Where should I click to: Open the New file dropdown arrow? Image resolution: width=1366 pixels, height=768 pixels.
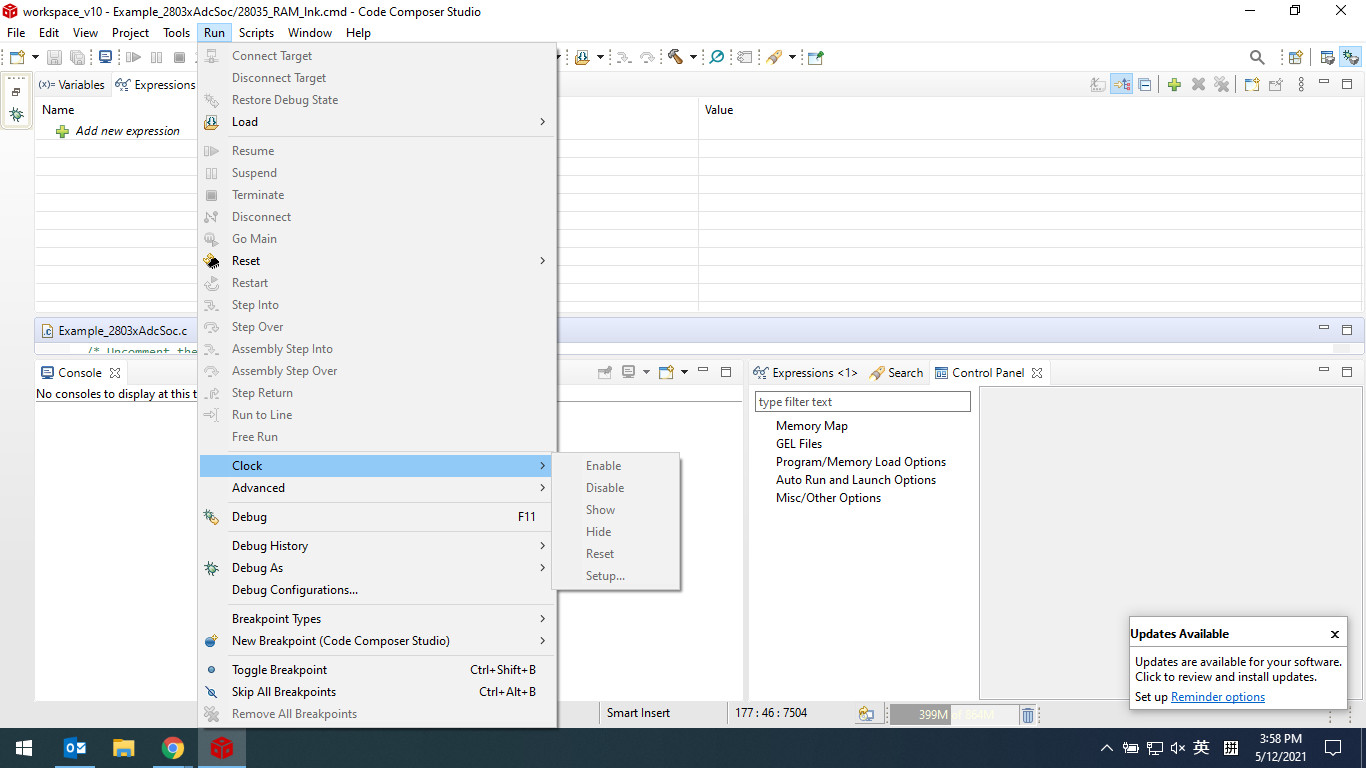35,57
